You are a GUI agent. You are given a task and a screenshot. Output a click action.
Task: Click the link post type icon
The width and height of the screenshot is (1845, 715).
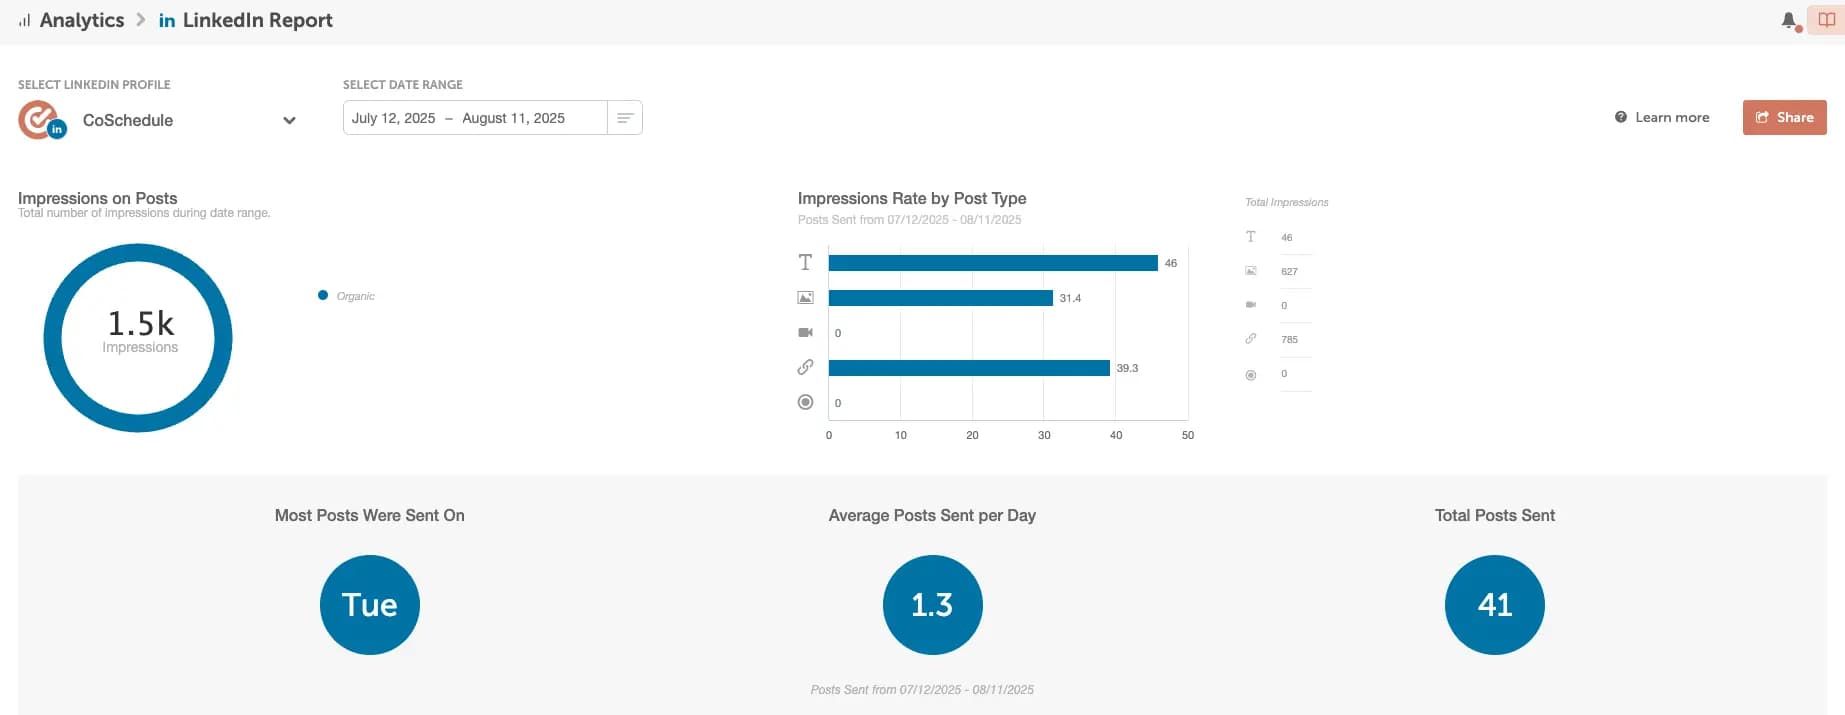click(x=805, y=367)
